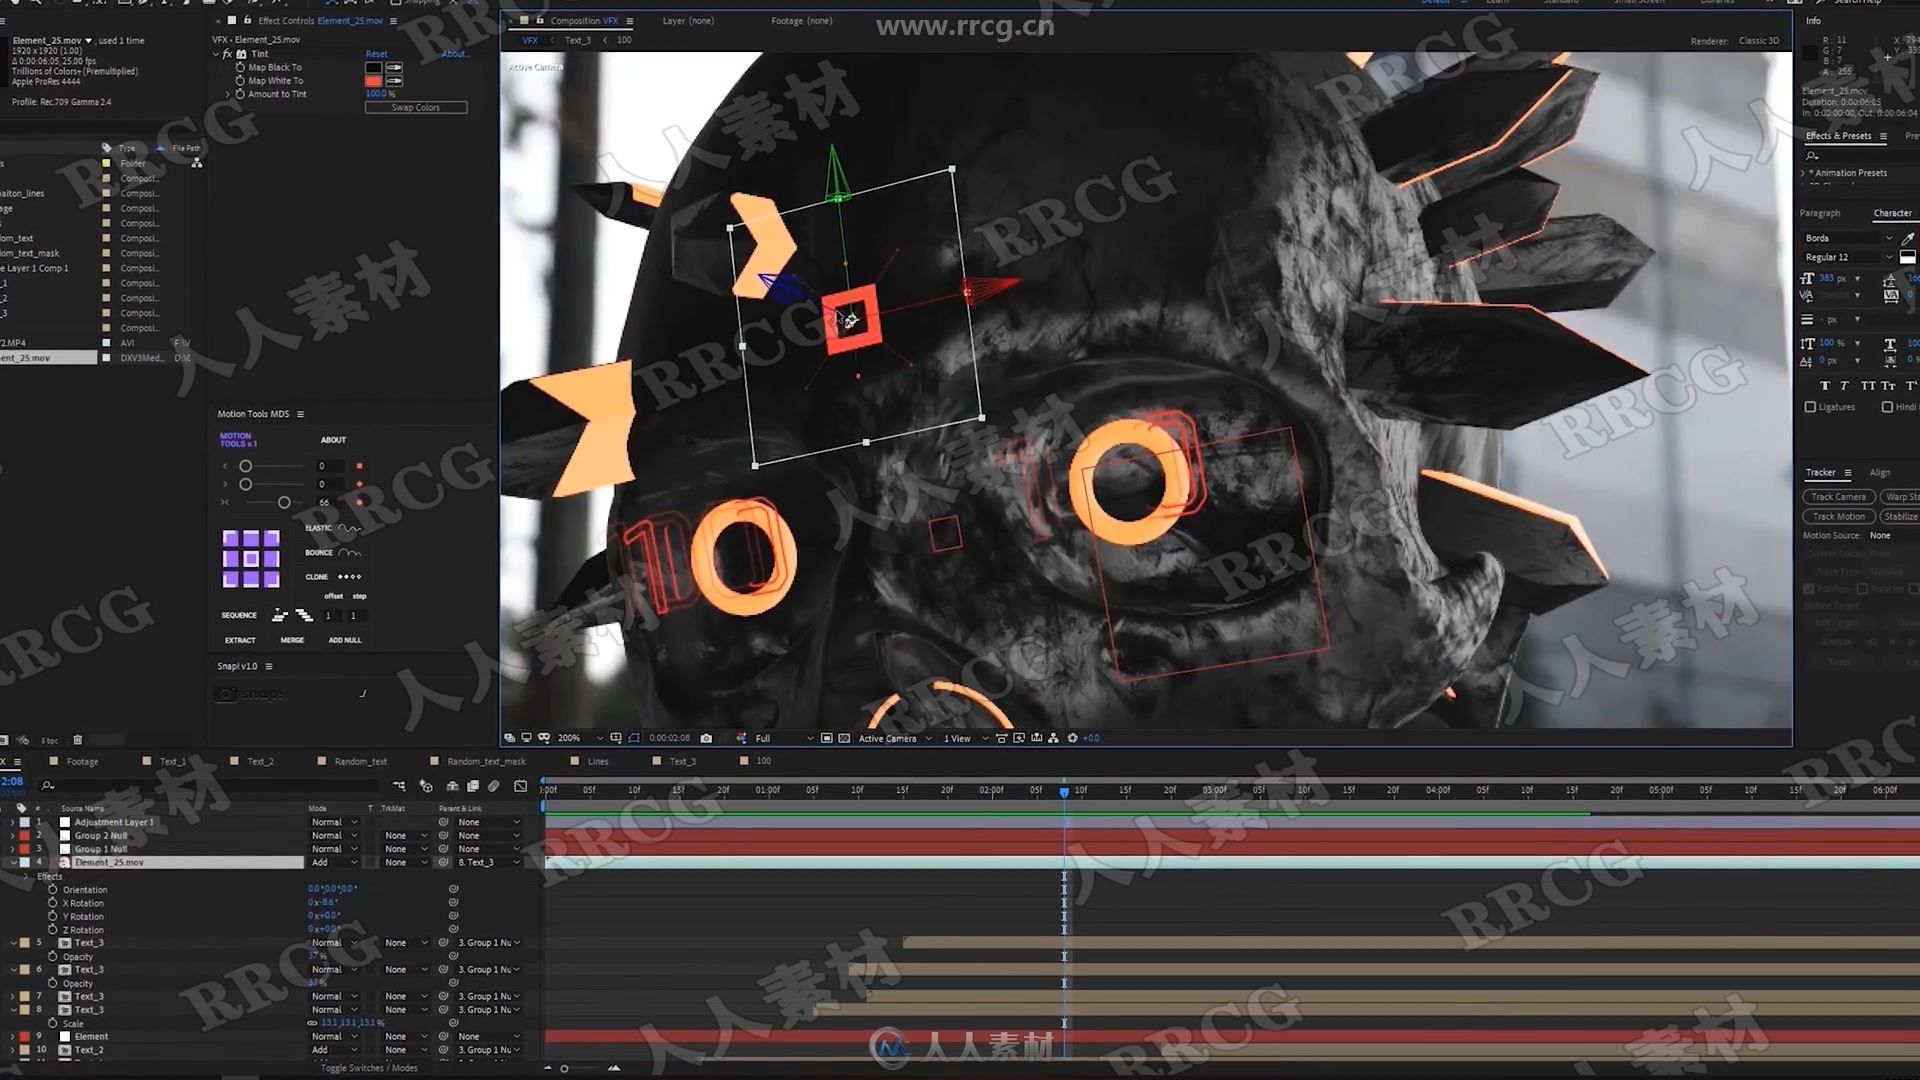Click eyedropper icon in Character panel
Viewport: 1920px width, 1080px height.
[x=1907, y=238]
